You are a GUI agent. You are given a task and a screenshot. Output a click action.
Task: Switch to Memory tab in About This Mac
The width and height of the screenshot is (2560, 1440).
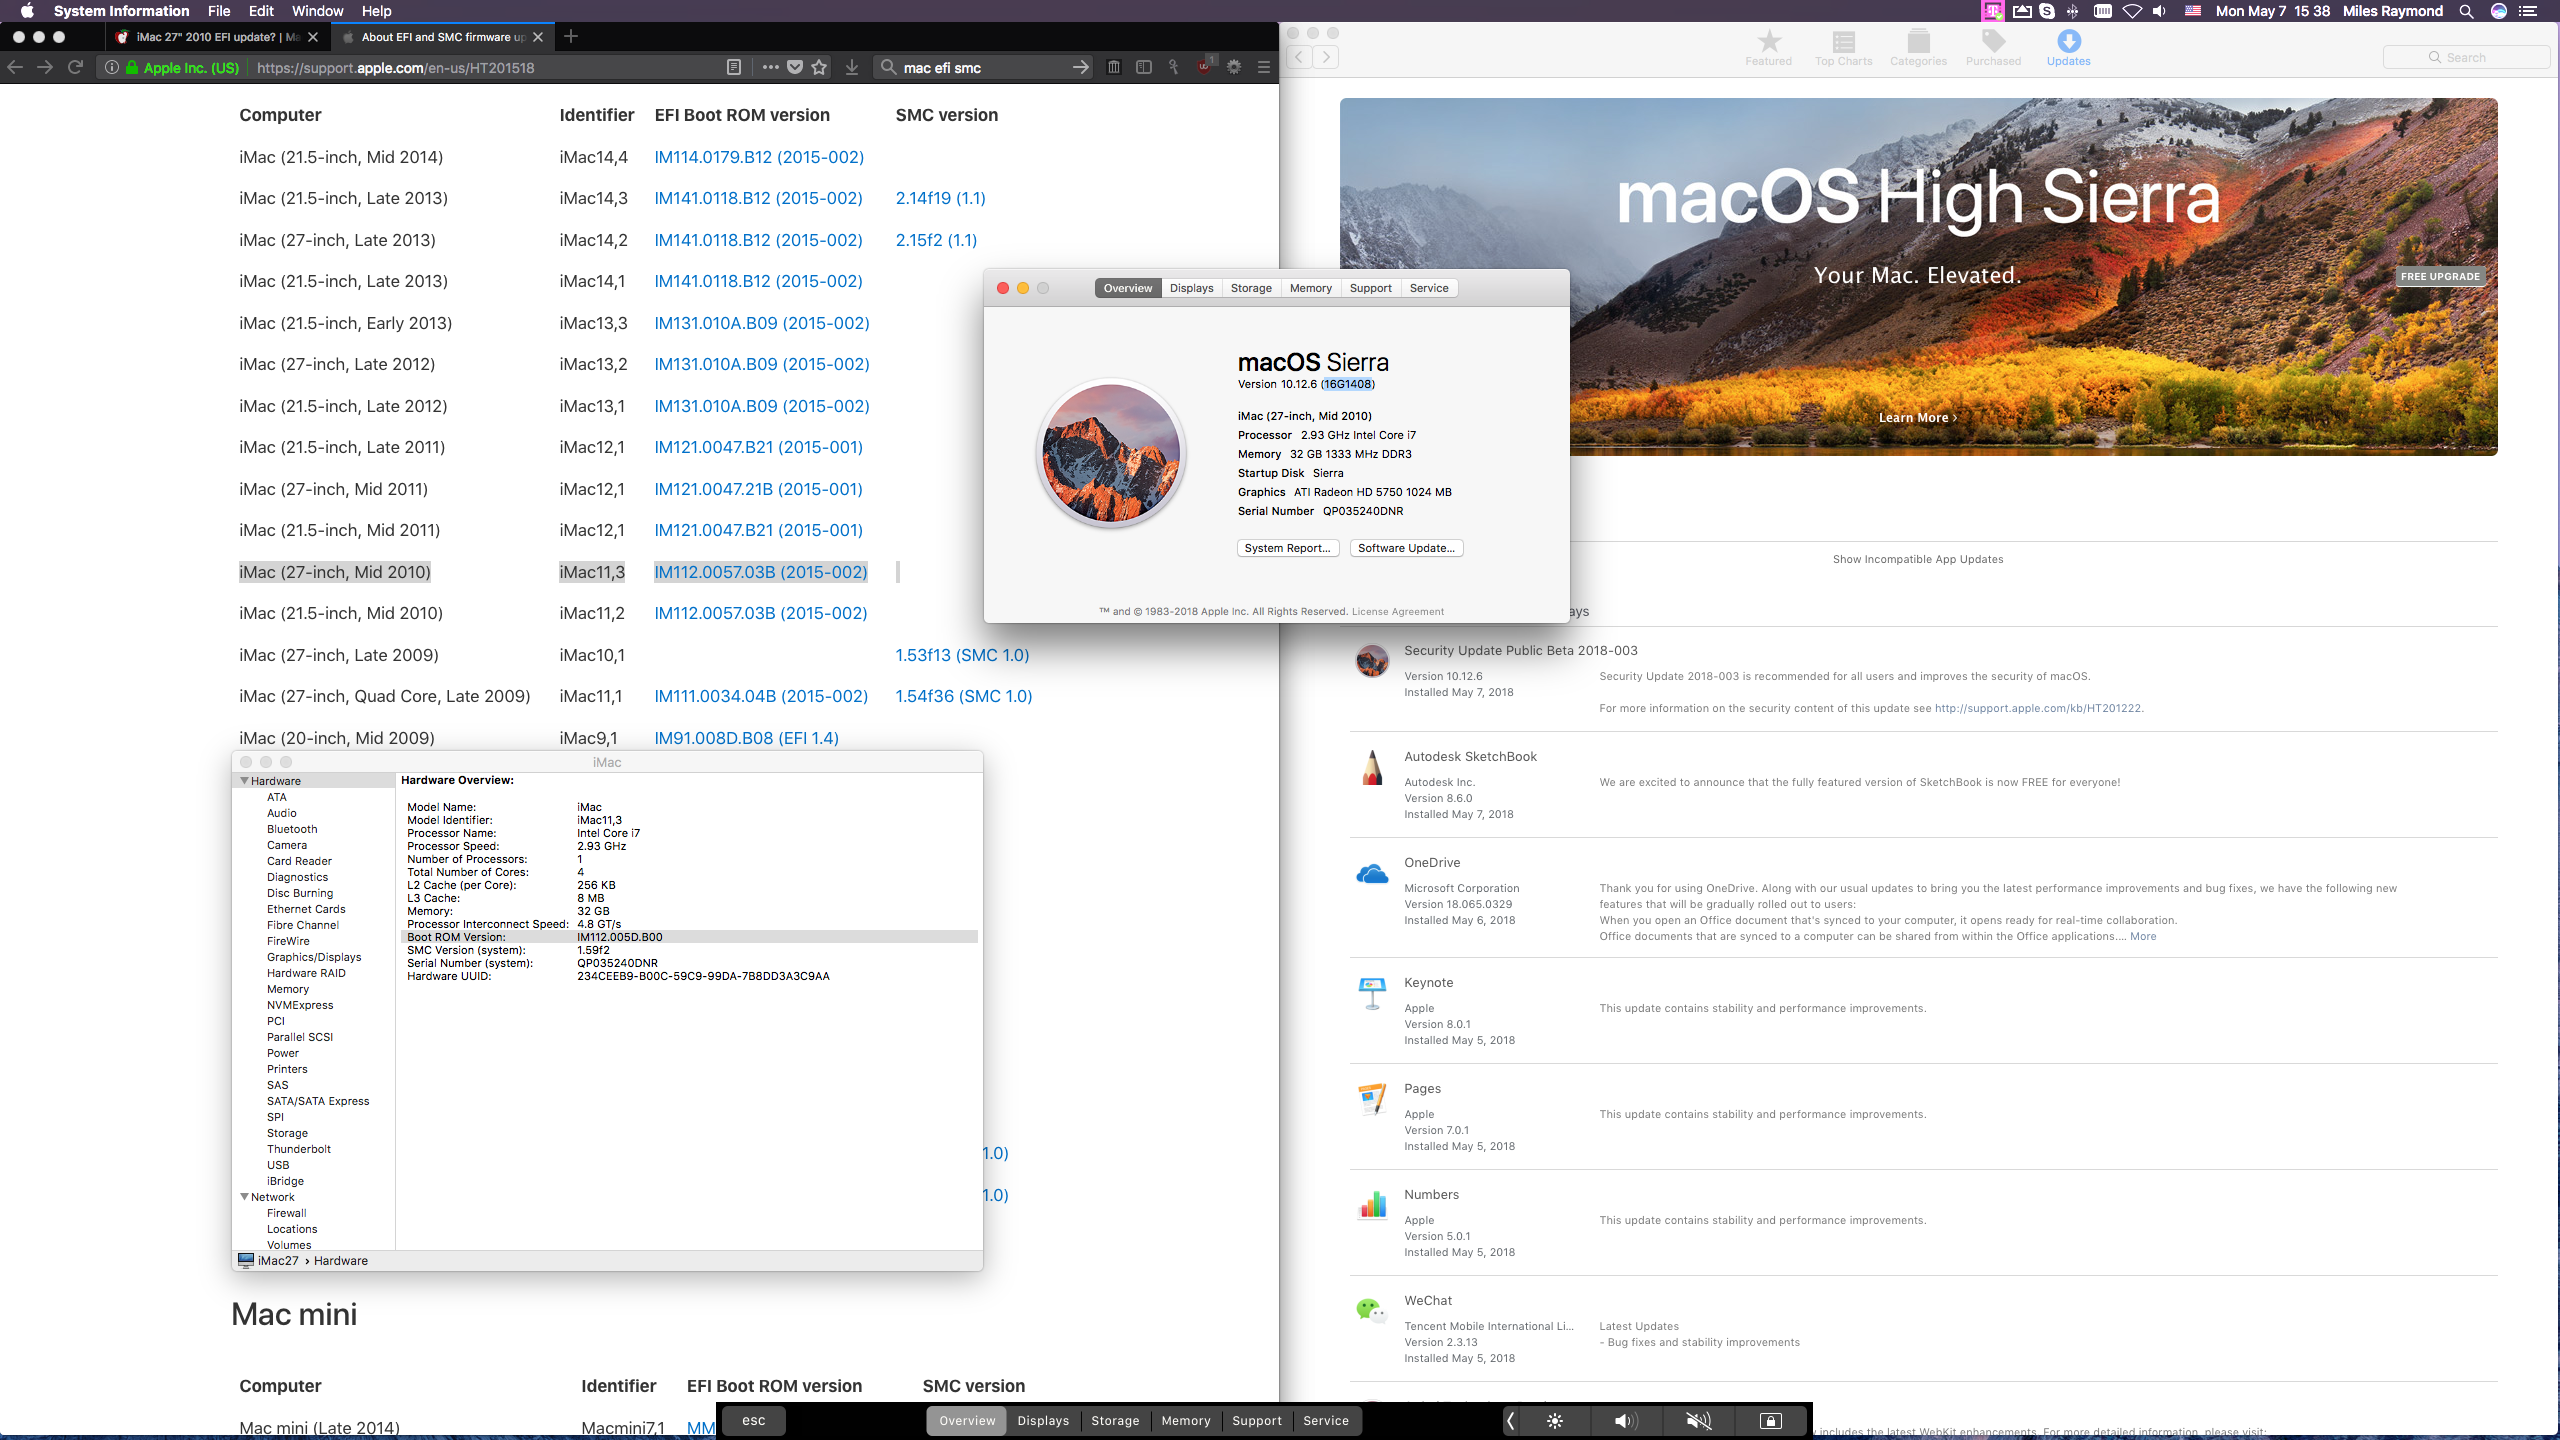point(1310,288)
